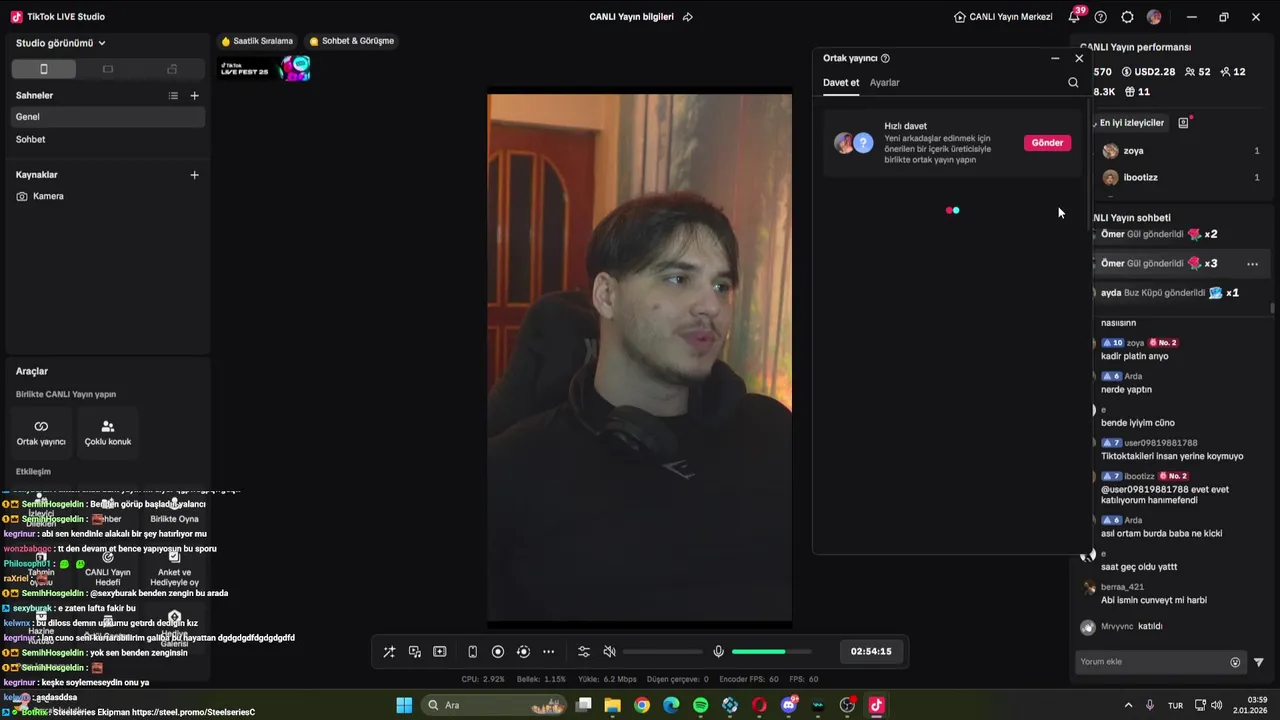Screen dimensions: 1280x720
Task: Close the Ortak yayıncı panel
Action: (x=1079, y=59)
